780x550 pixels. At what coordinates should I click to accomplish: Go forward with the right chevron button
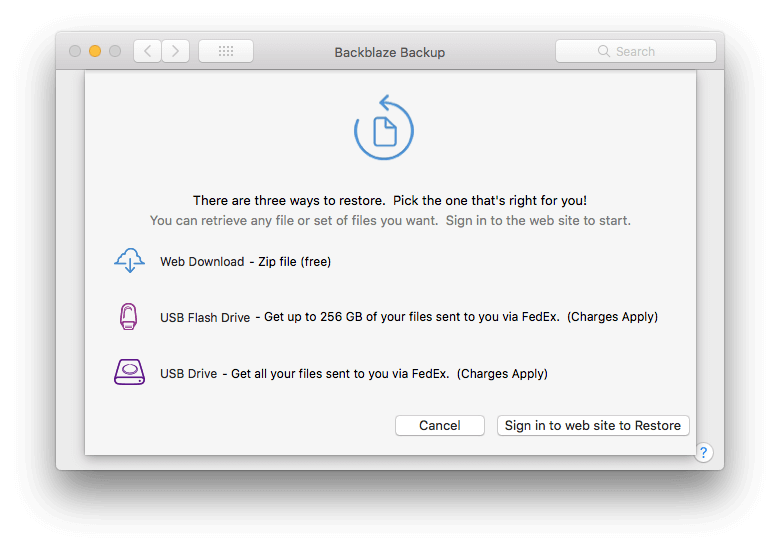click(x=176, y=51)
